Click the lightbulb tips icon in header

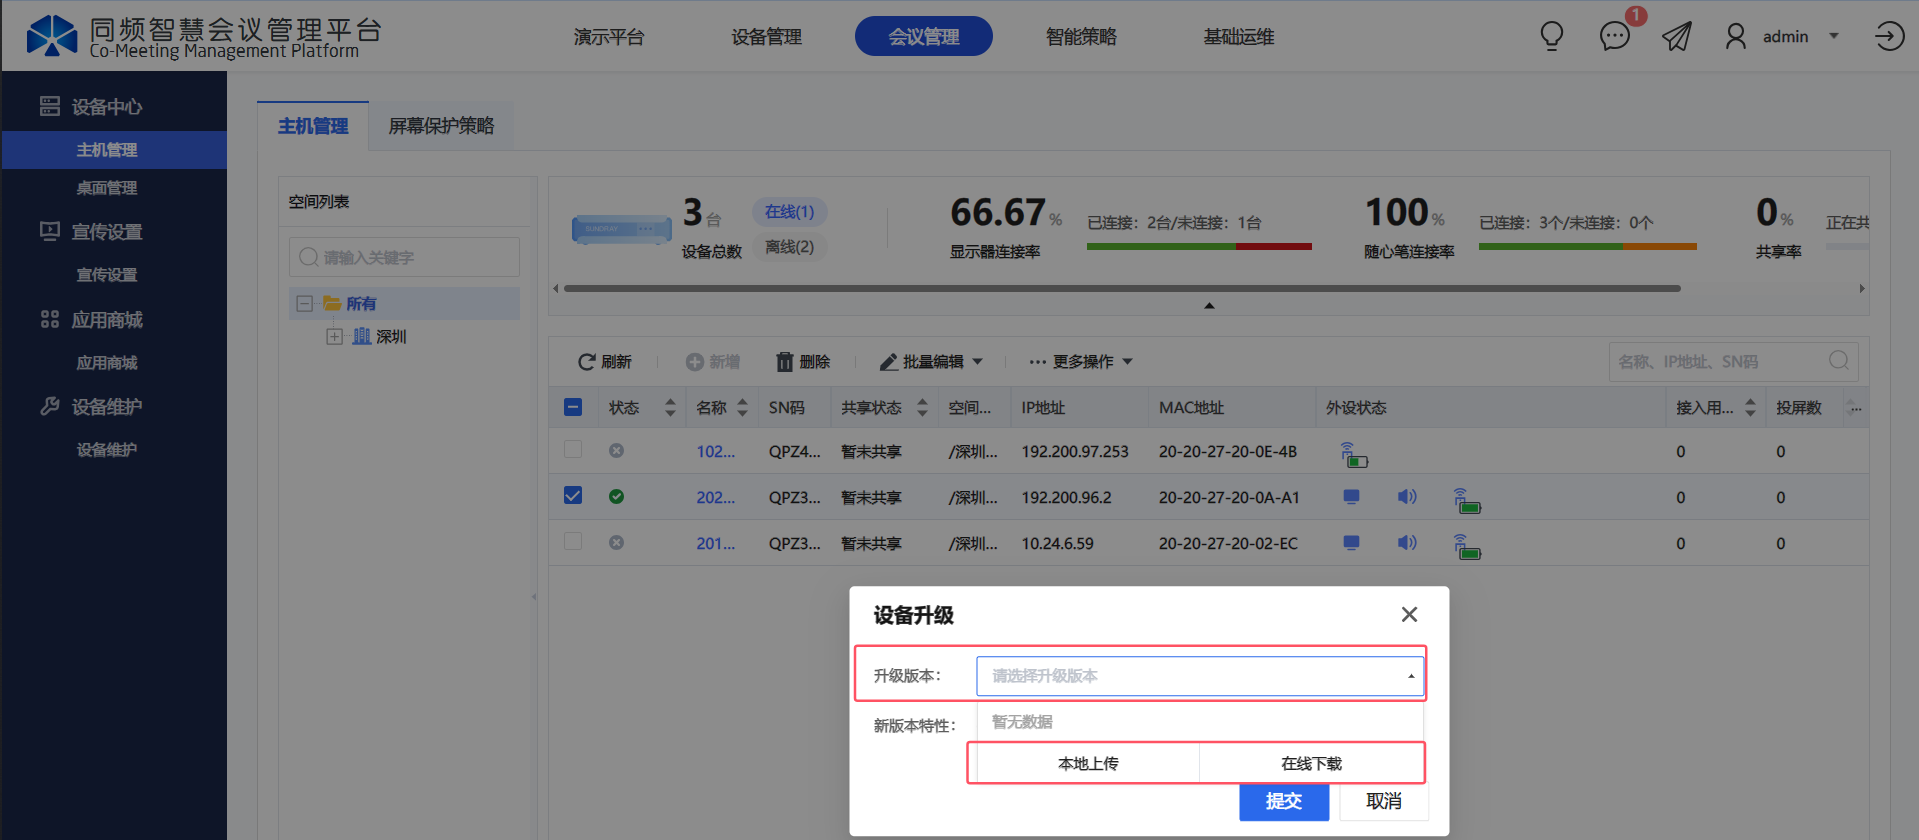(x=1551, y=37)
